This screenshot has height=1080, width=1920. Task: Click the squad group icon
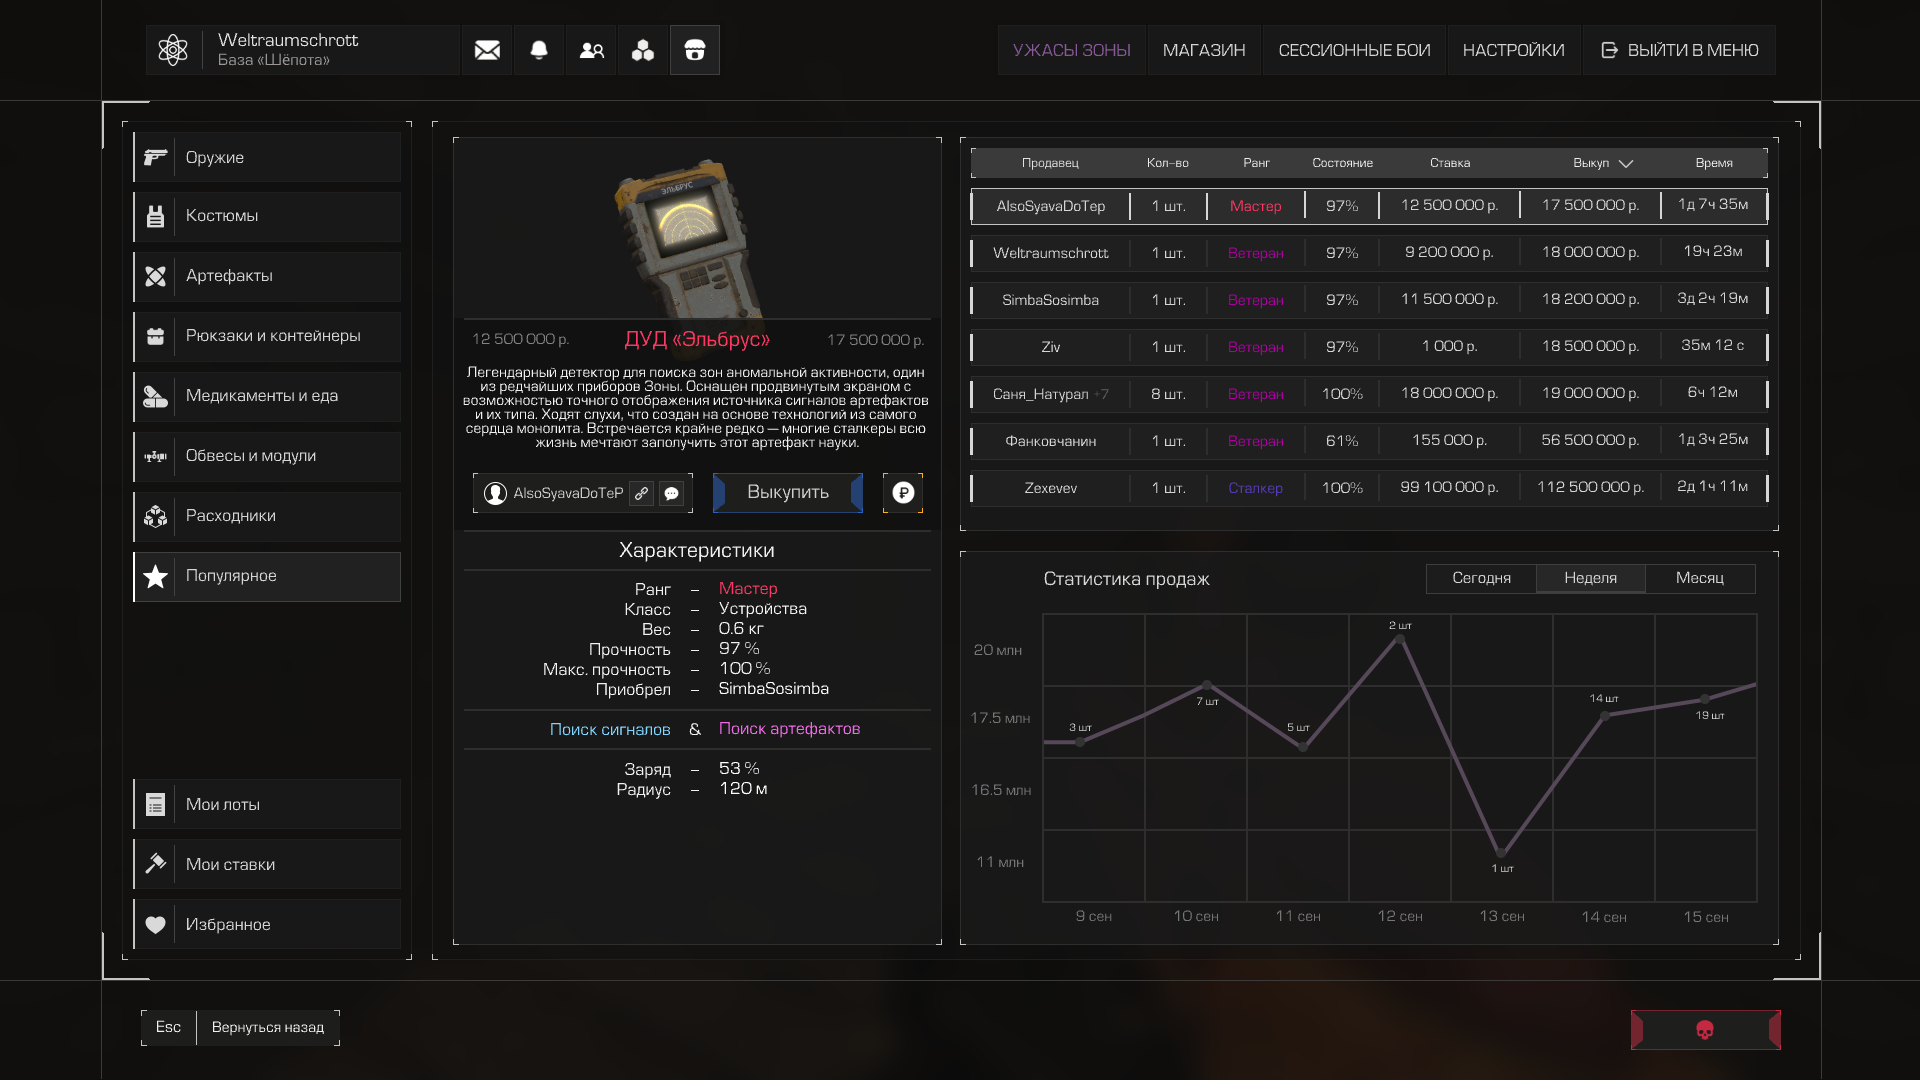pos(643,50)
